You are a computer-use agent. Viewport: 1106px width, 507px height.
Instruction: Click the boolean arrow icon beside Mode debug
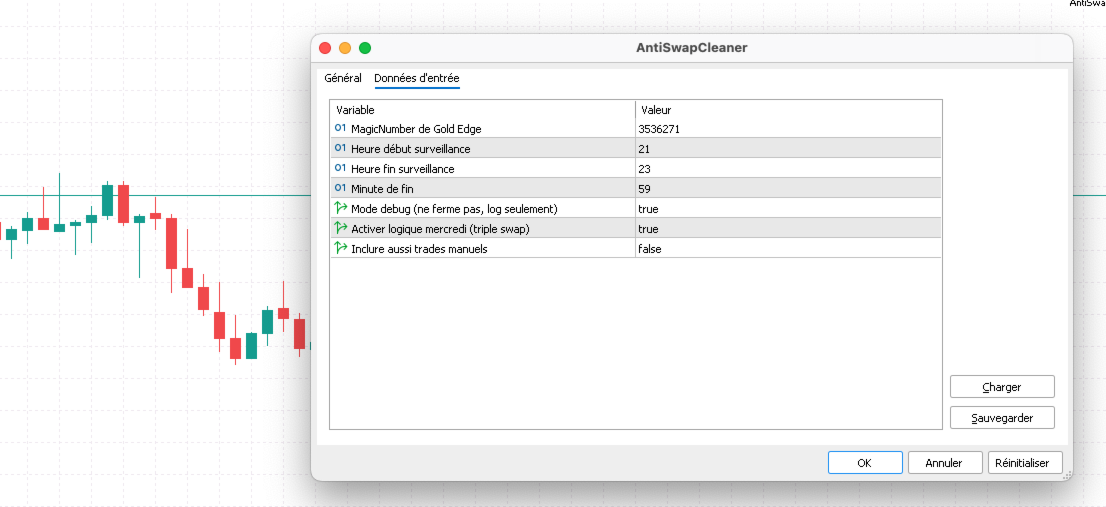341,208
